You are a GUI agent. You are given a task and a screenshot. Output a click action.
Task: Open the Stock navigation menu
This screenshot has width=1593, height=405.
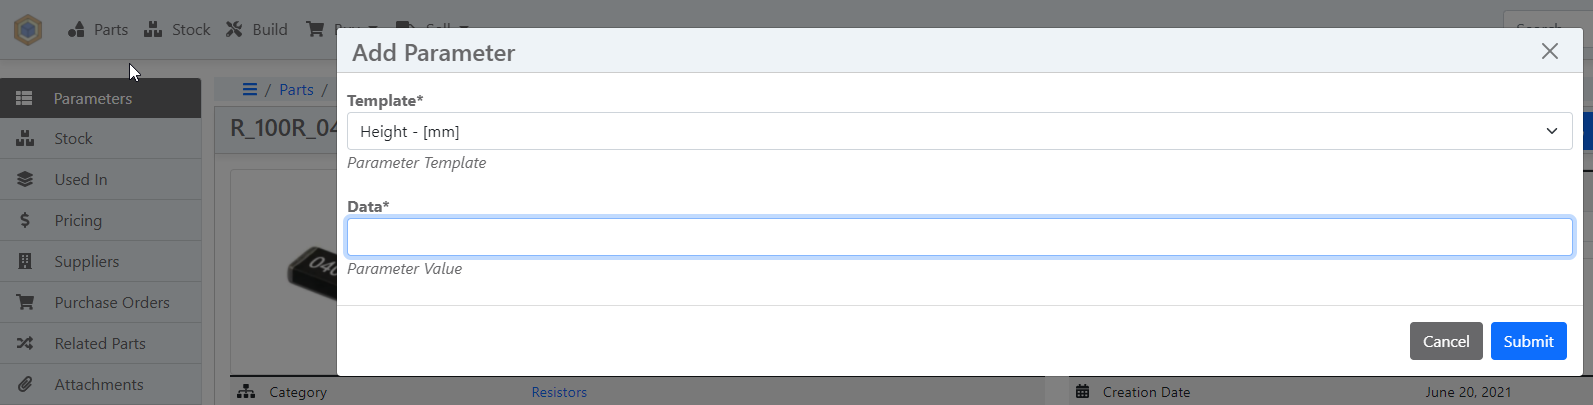[177, 30]
